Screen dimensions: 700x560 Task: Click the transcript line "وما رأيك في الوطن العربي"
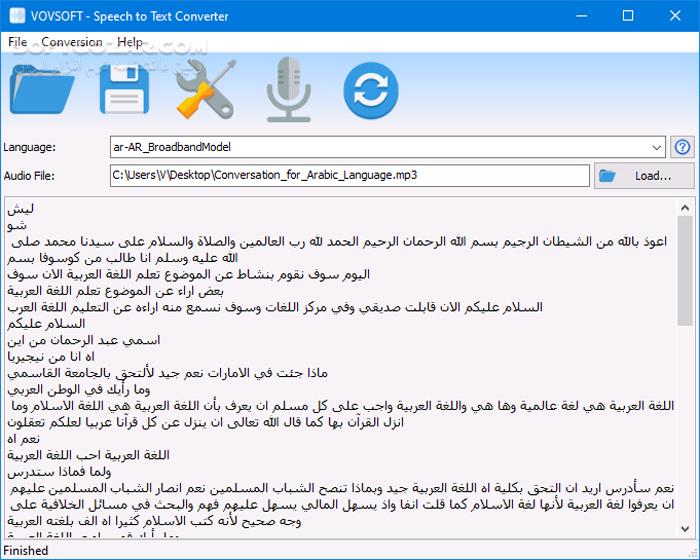tap(79, 389)
